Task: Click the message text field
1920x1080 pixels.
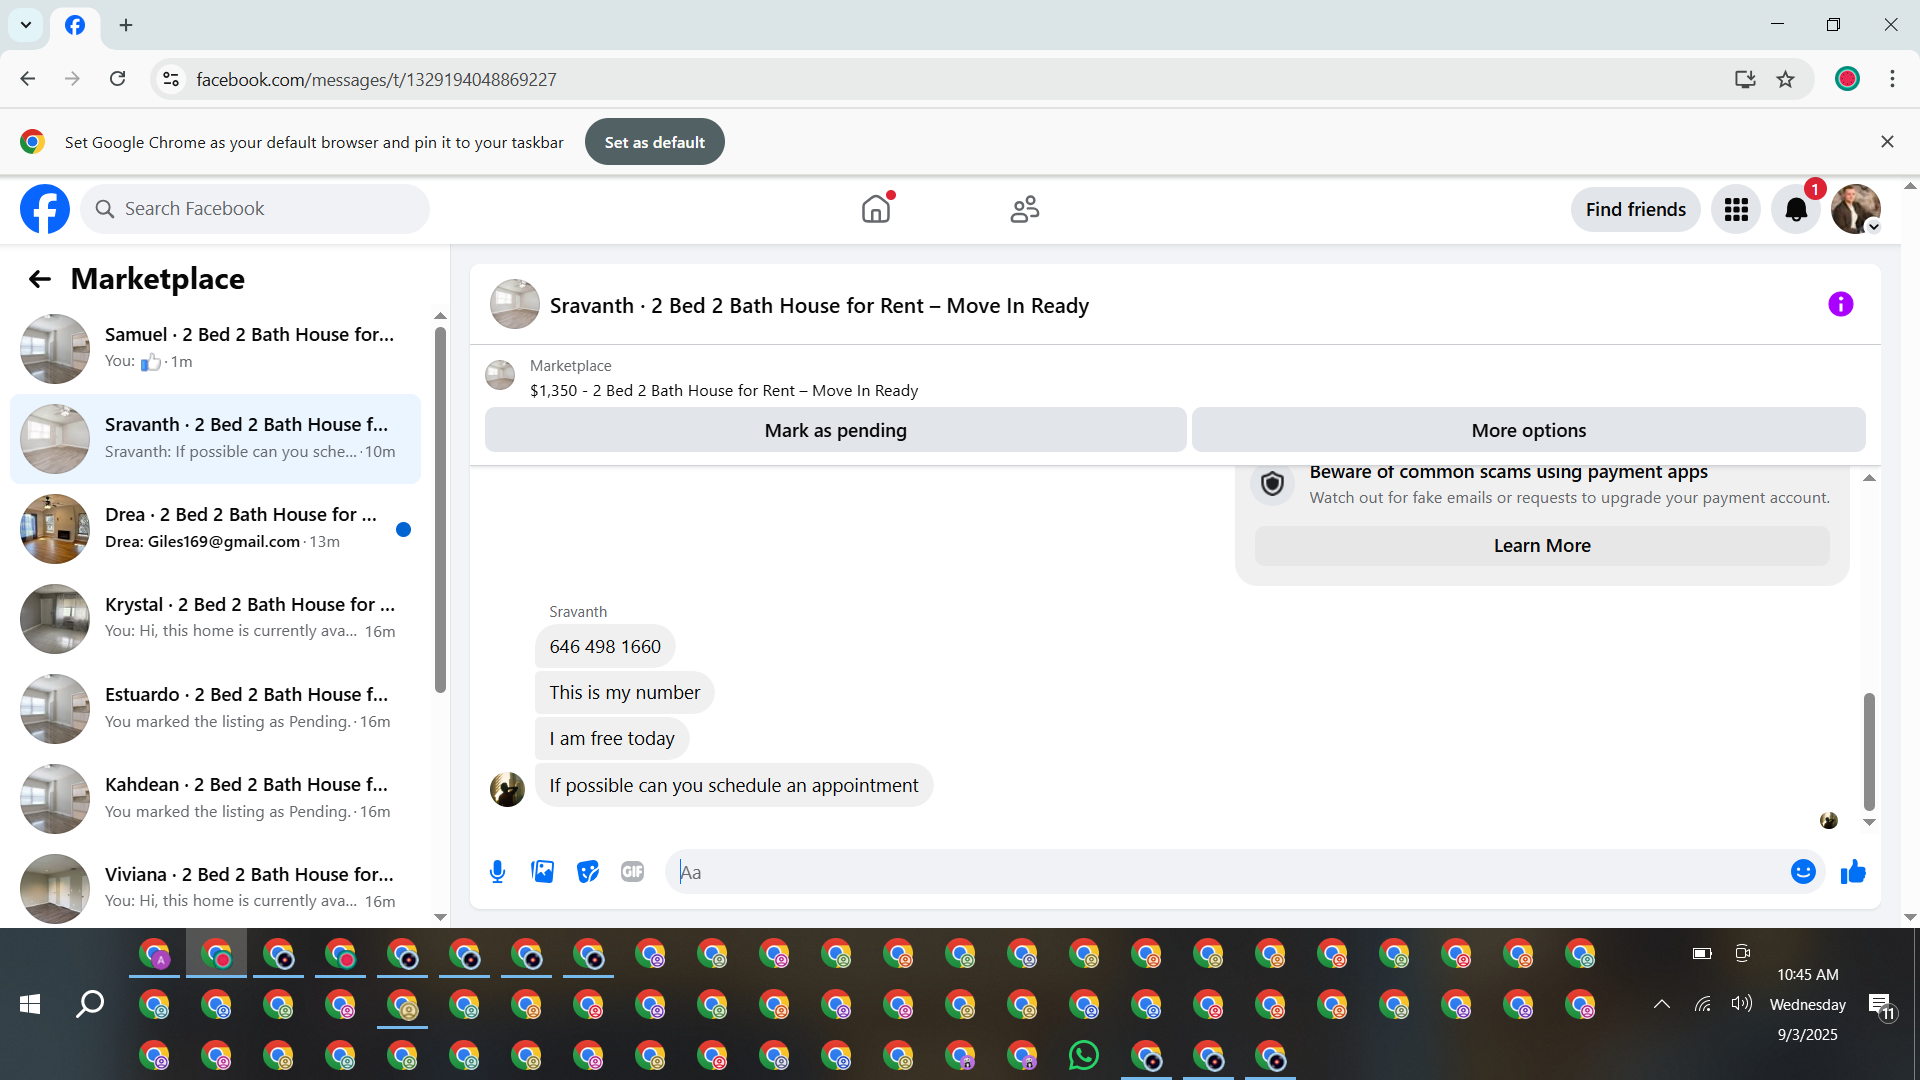Action: [x=1230, y=872]
